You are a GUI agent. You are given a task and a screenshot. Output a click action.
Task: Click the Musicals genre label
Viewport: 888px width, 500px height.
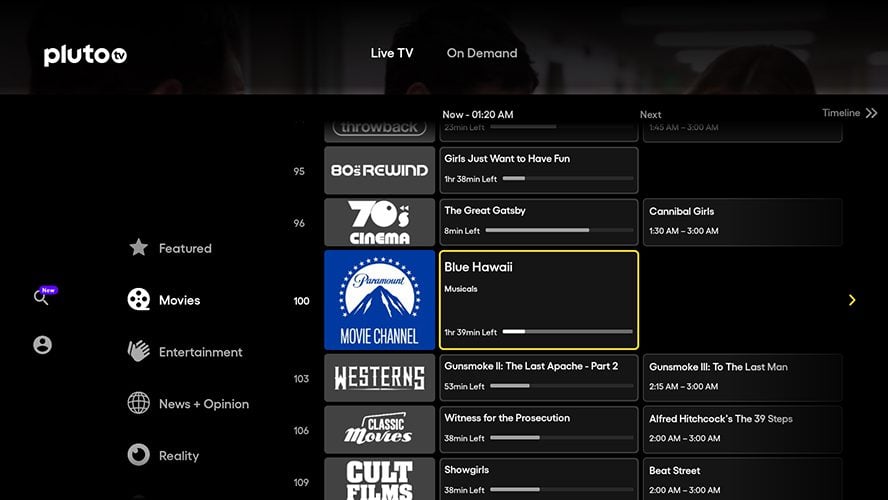(460, 289)
